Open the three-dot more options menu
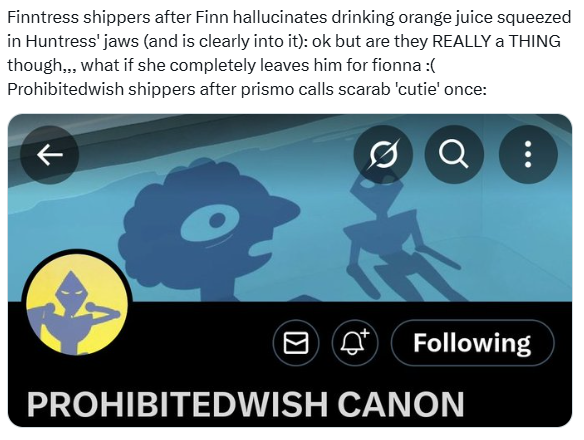The image size is (584, 440). click(528, 155)
